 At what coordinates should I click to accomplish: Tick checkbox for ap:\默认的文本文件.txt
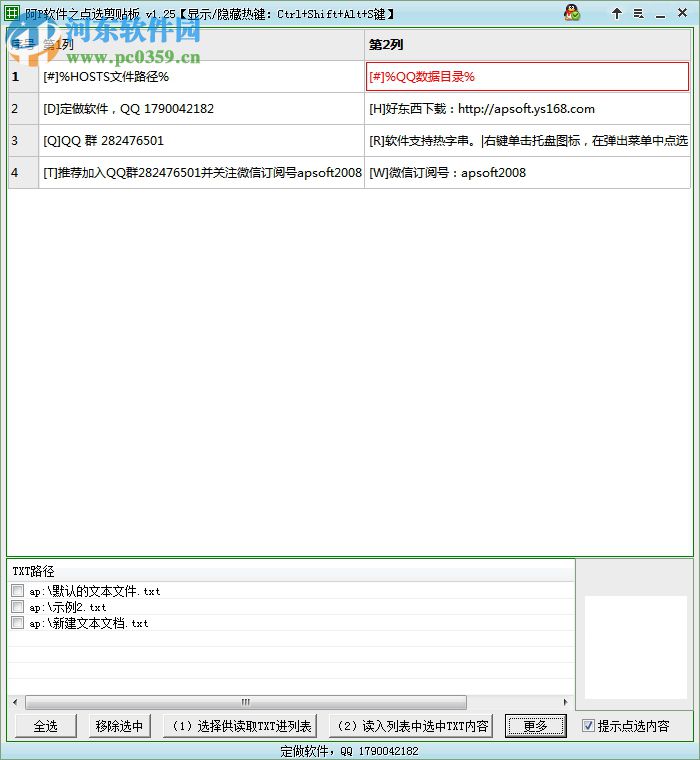[x=17, y=590]
